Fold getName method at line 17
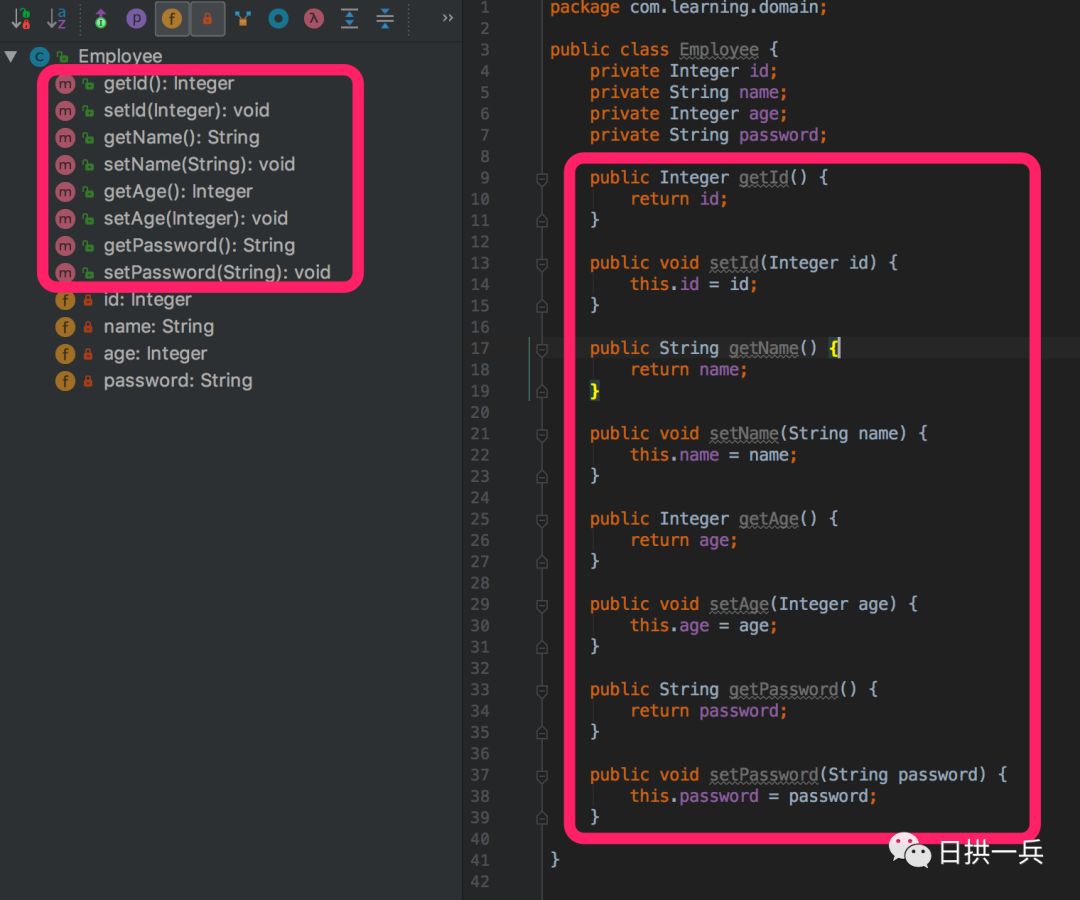This screenshot has width=1080, height=900. pos(542,350)
